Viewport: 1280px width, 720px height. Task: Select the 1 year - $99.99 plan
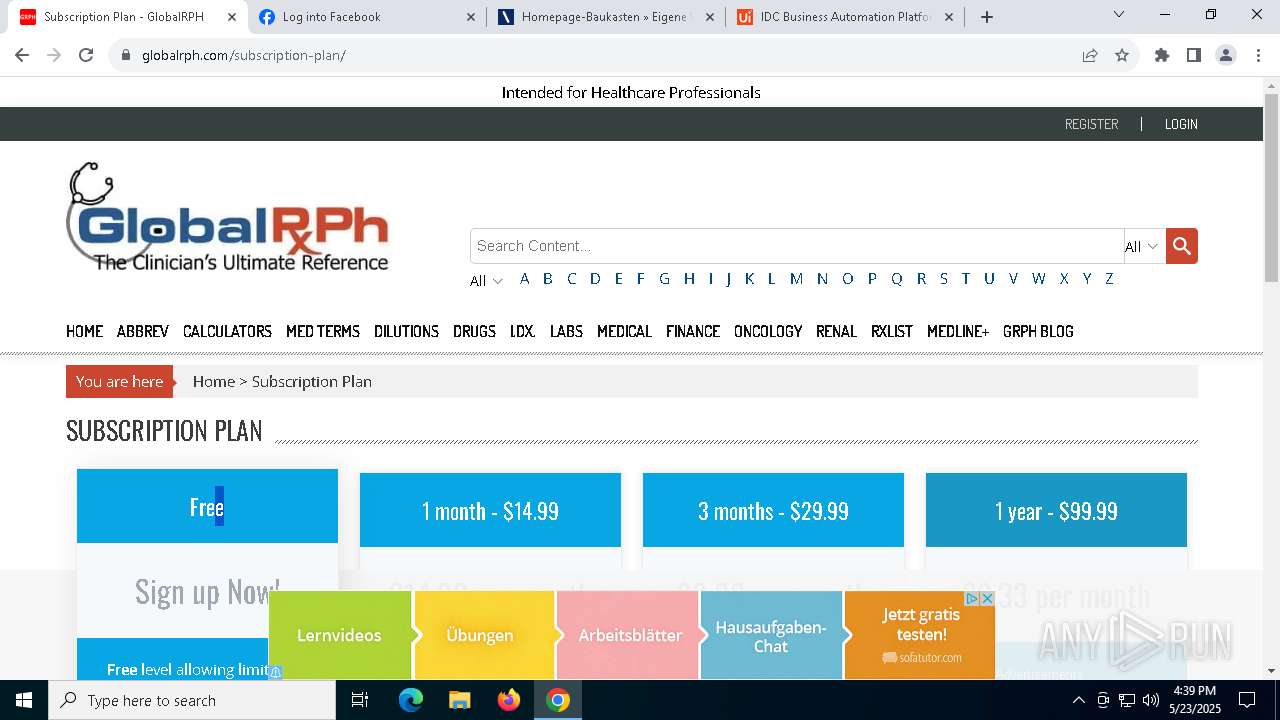[x=1056, y=510]
